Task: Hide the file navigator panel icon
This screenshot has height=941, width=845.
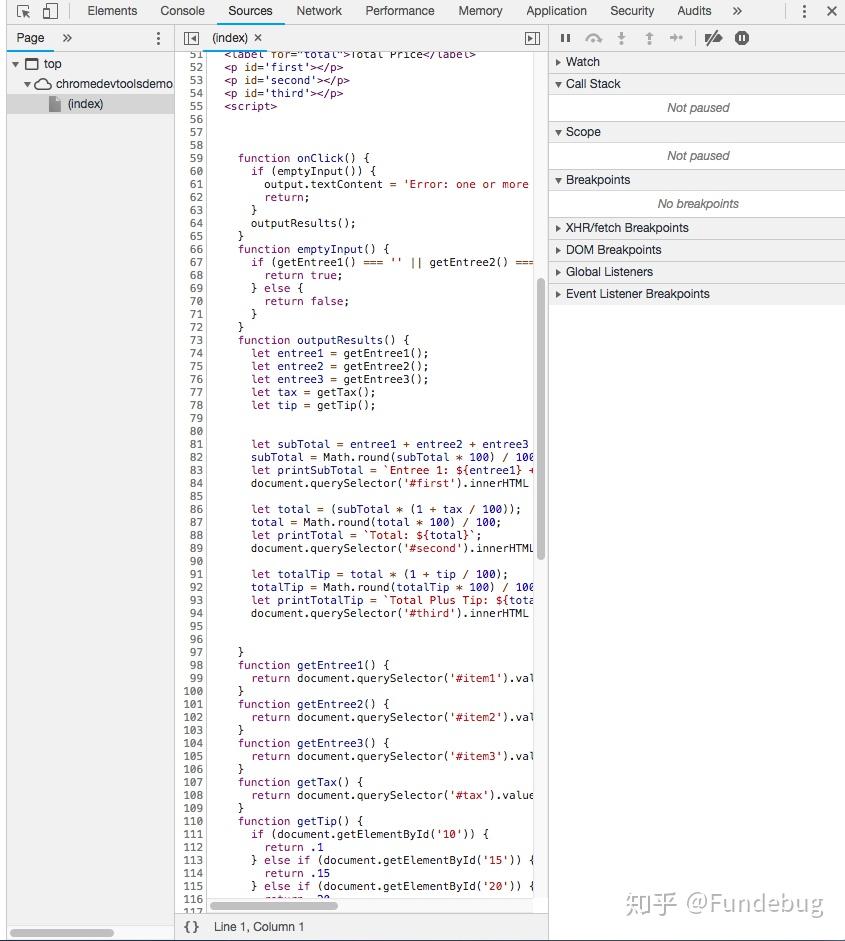Action: pos(191,38)
